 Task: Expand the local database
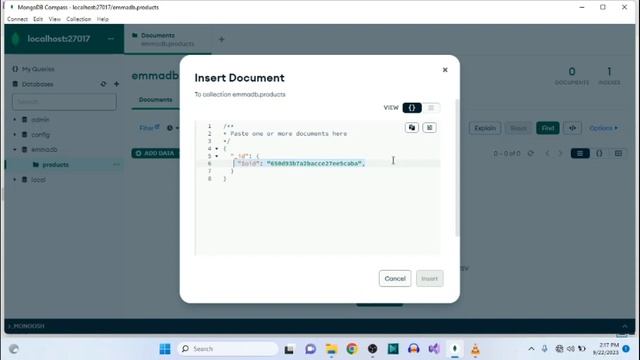coord(15,180)
